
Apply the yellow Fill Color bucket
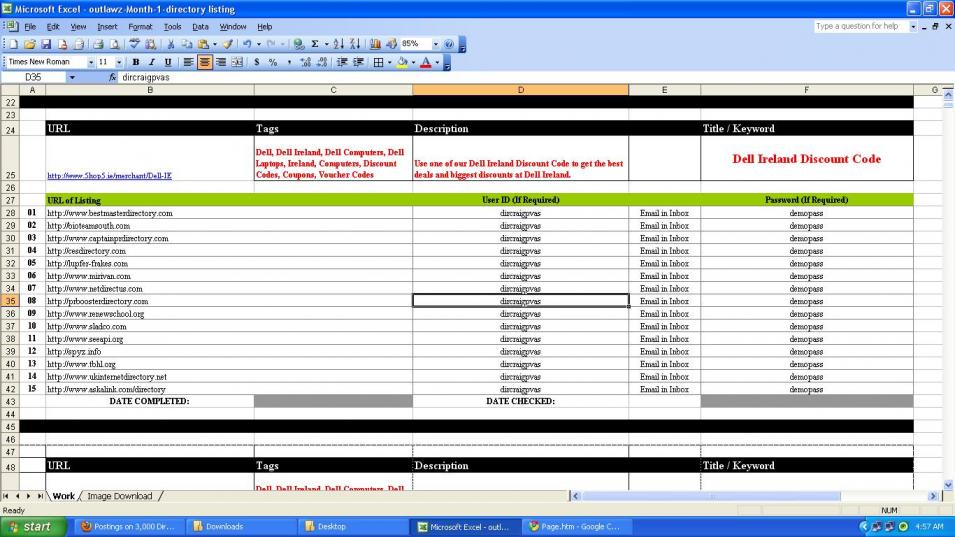(402, 62)
